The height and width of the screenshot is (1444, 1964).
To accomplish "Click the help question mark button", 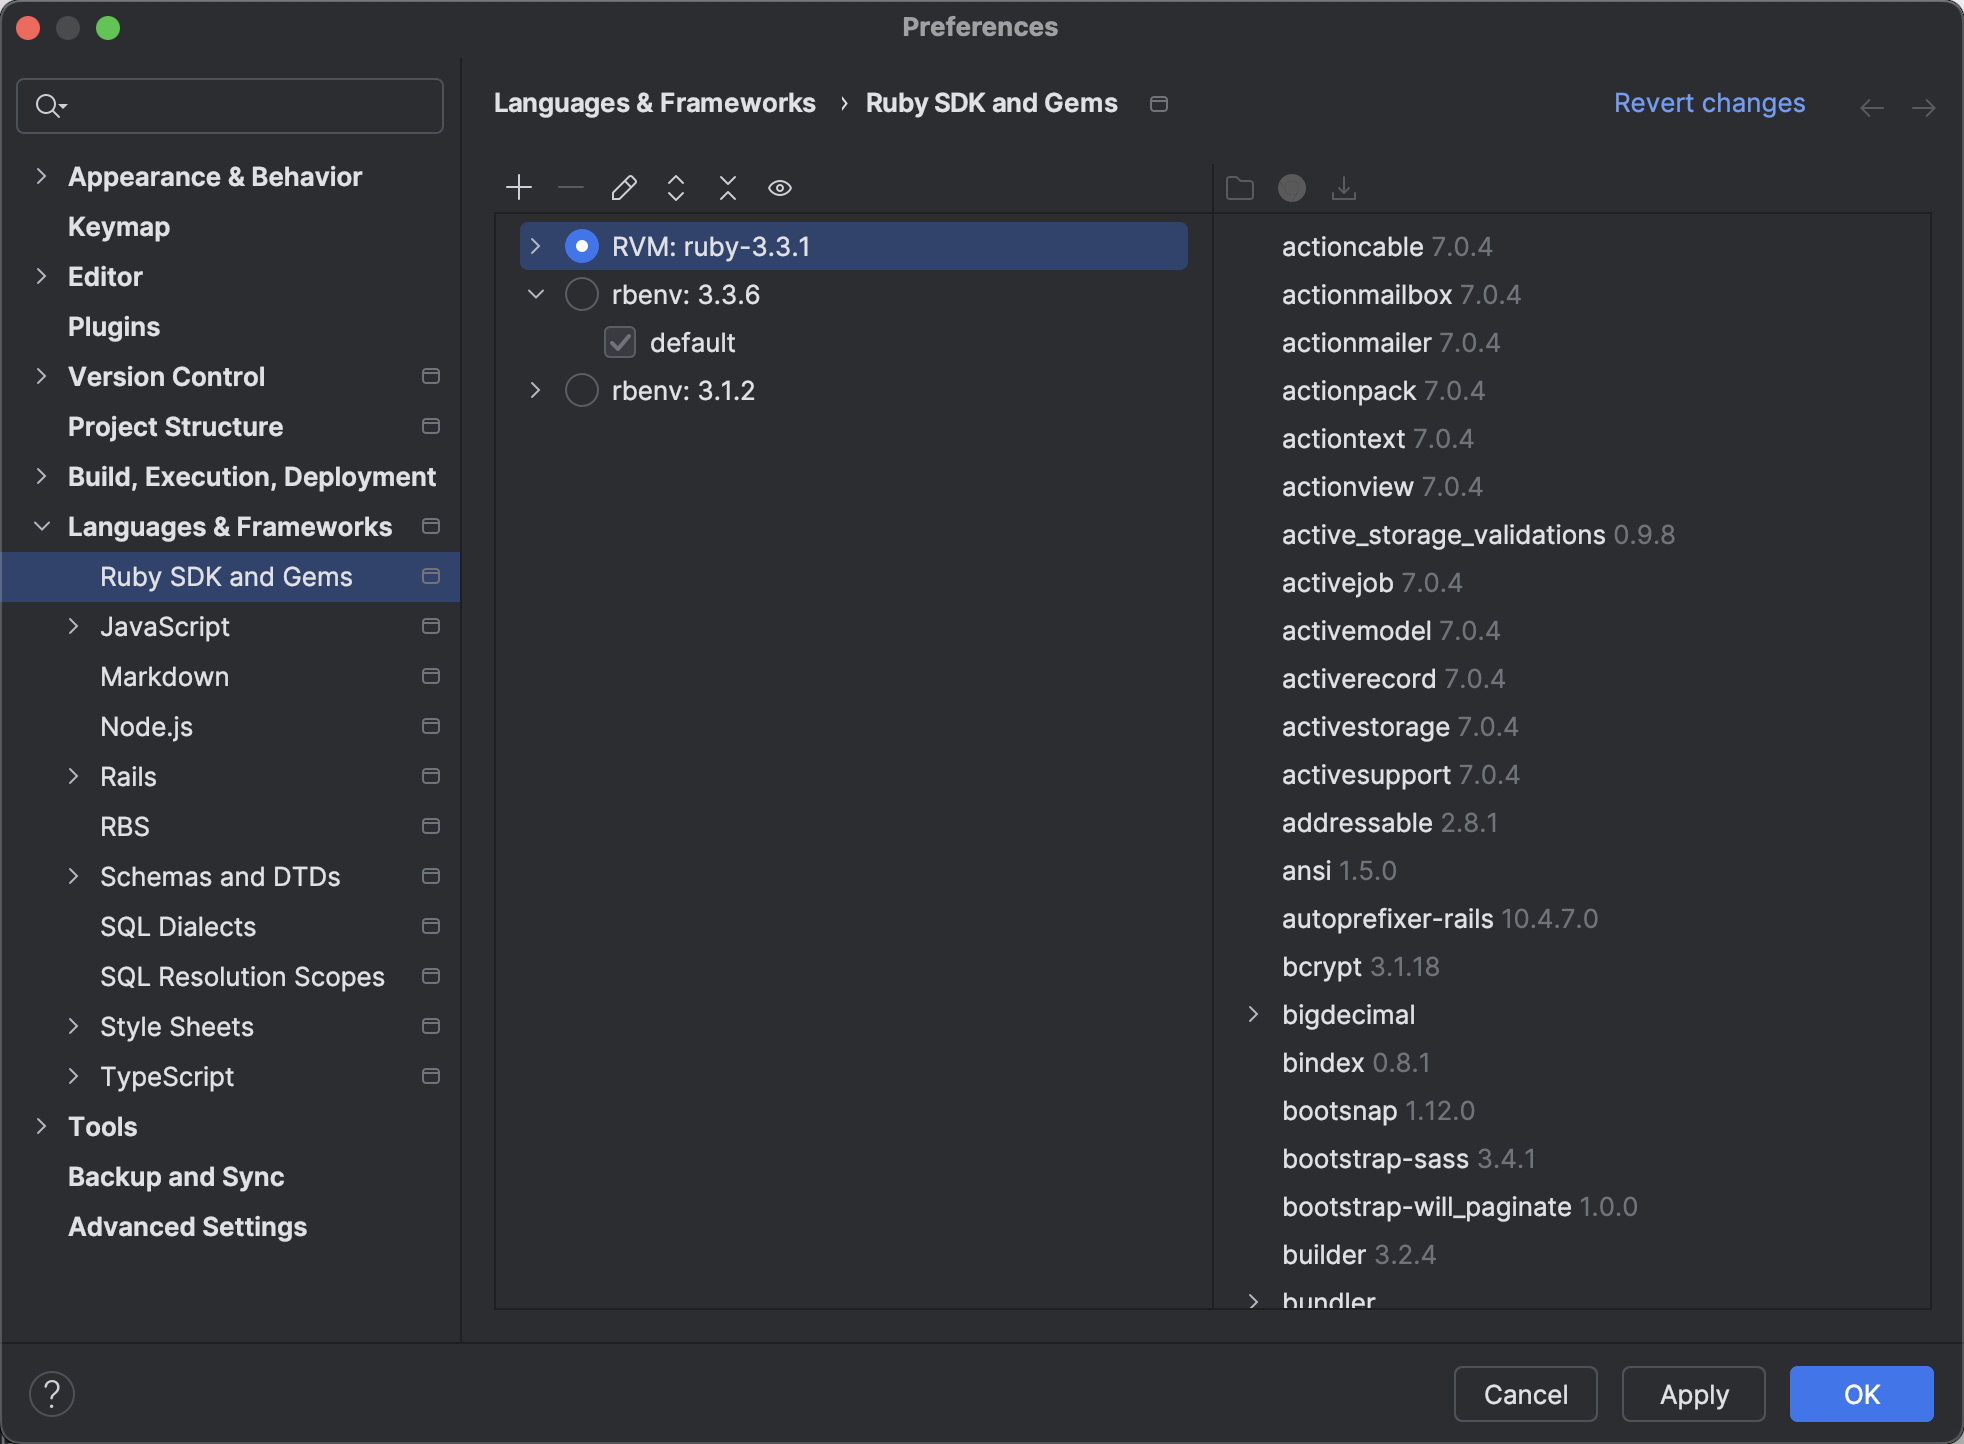I will coord(52,1394).
